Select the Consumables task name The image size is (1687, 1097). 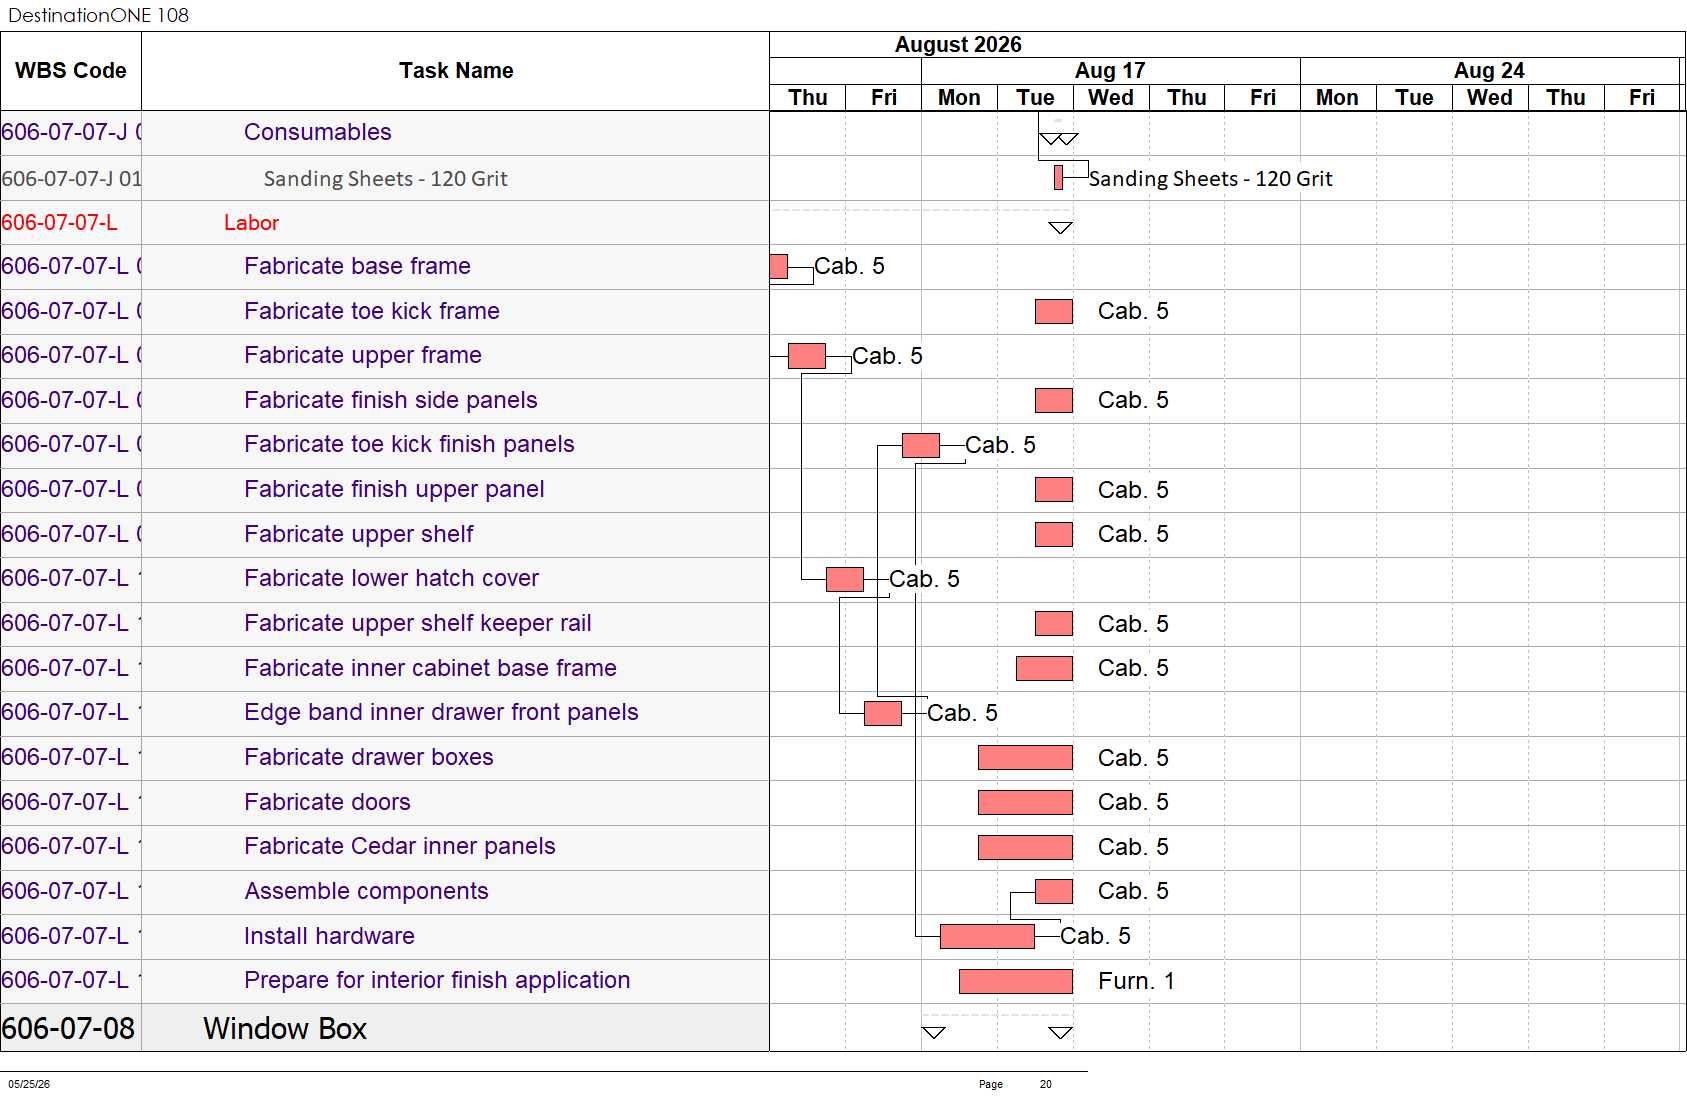318,132
